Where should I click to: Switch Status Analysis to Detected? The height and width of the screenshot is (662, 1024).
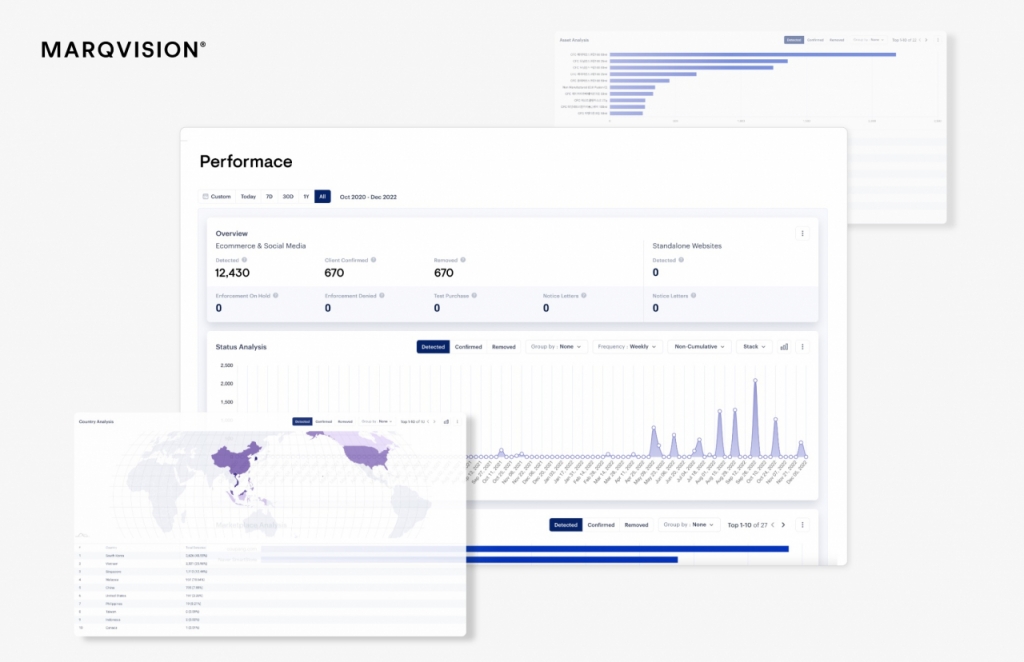tap(433, 347)
